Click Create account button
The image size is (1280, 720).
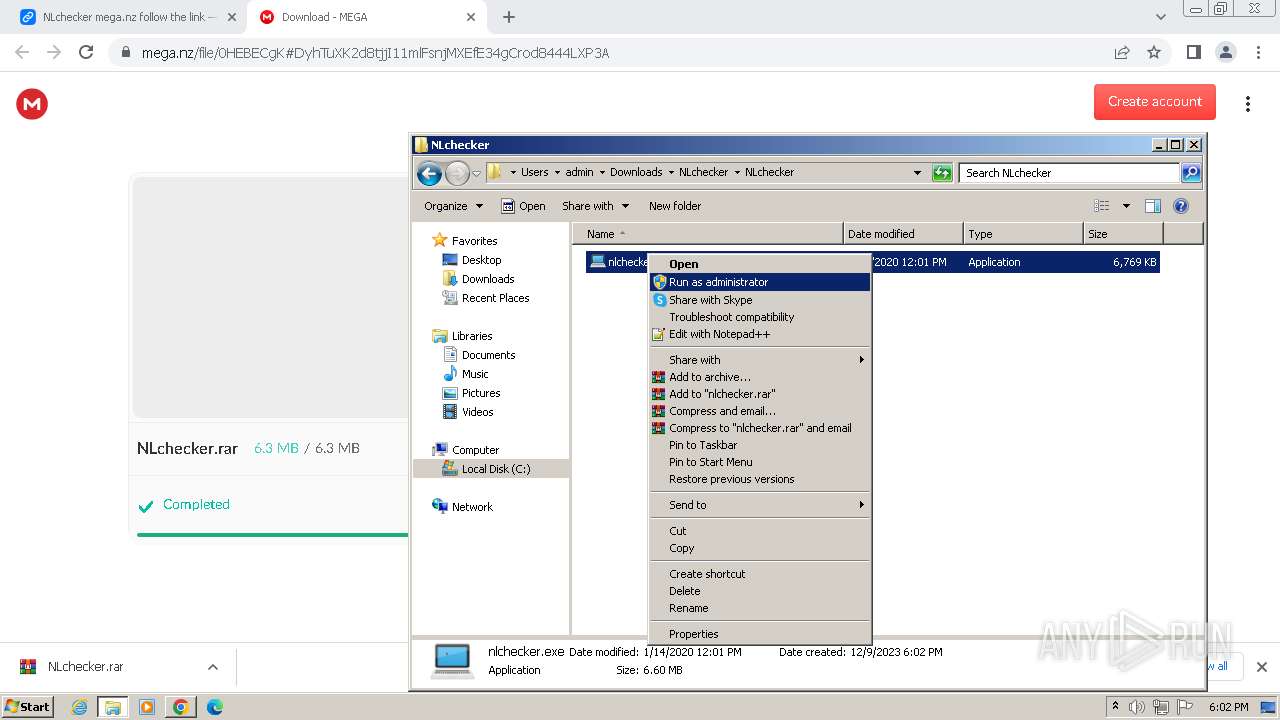coord(1154,102)
